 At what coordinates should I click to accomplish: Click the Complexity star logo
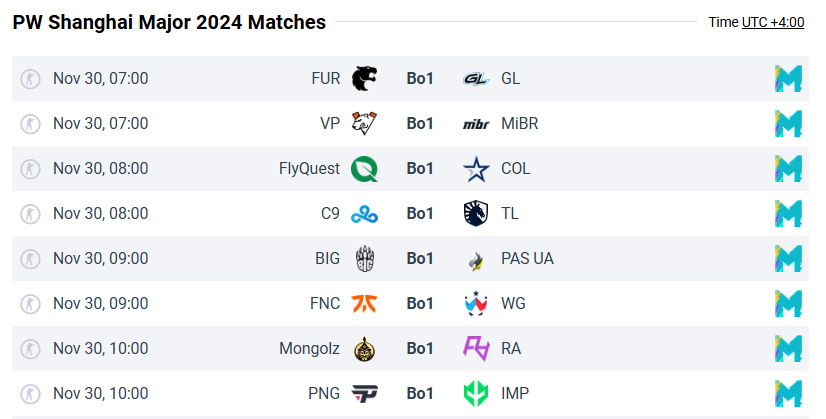pos(475,168)
